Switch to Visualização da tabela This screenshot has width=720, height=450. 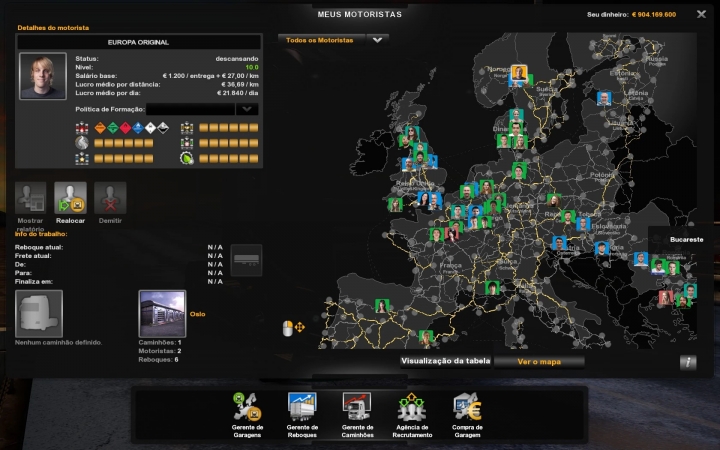point(445,361)
